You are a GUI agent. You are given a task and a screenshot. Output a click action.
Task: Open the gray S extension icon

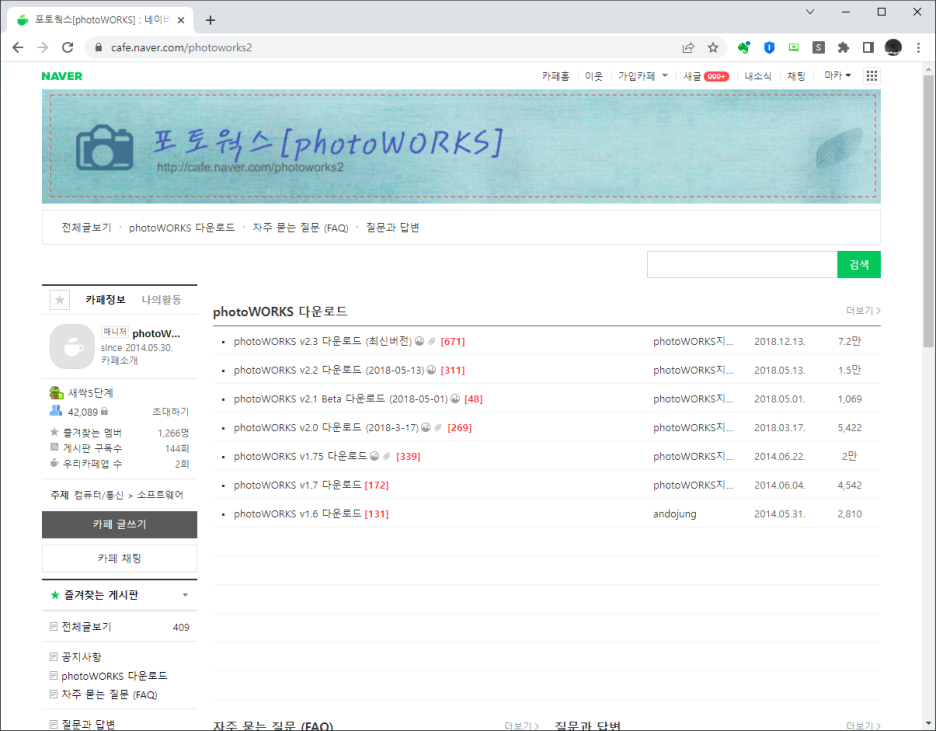pyautogui.click(x=818, y=48)
